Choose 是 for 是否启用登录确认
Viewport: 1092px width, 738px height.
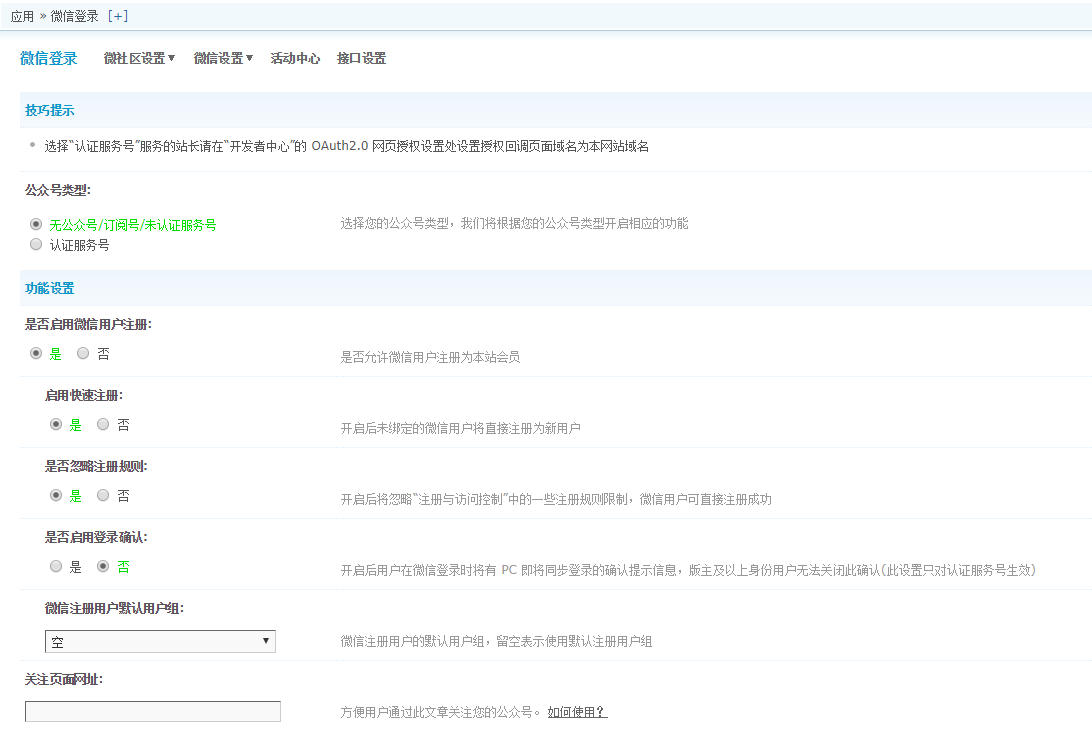coord(56,567)
